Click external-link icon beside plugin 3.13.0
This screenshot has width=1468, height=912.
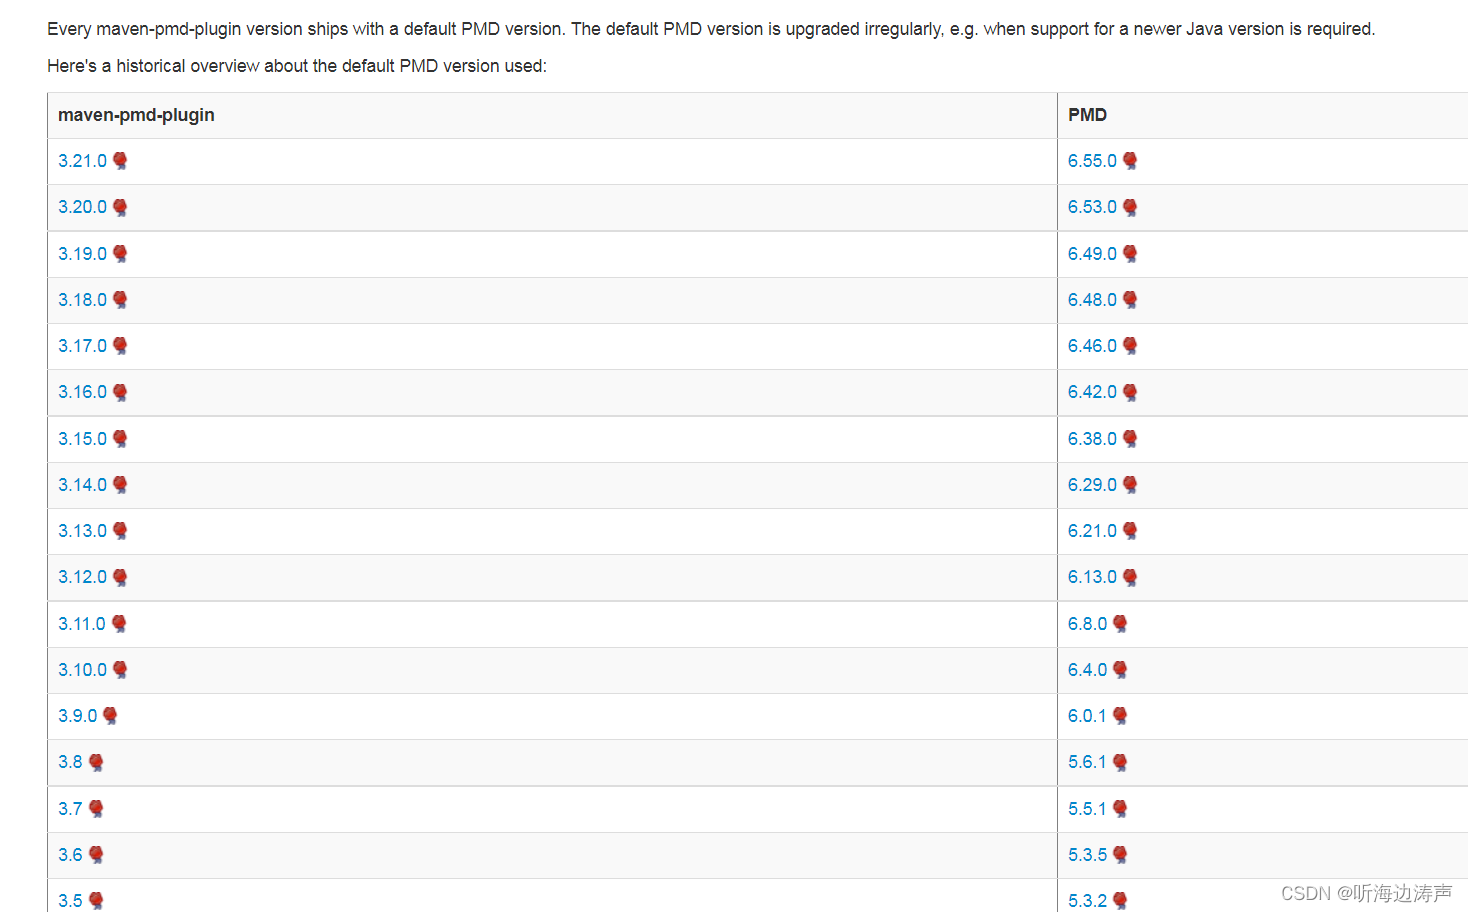[120, 531]
